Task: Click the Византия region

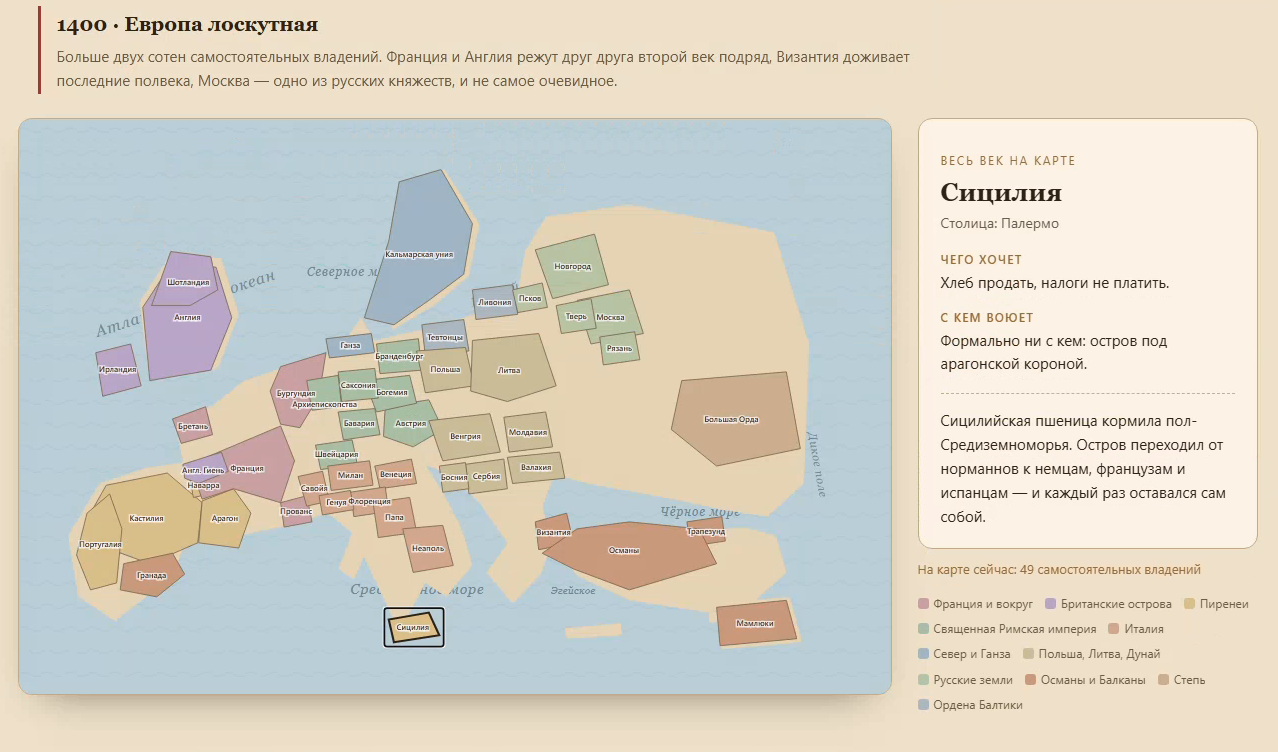Action: point(553,532)
